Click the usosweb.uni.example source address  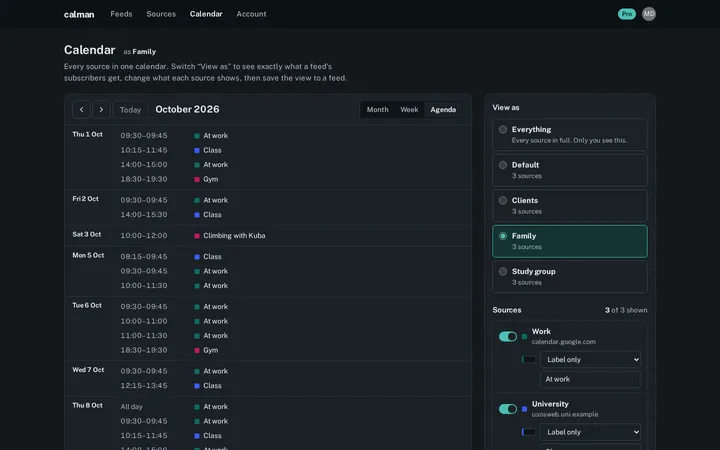point(565,414)
